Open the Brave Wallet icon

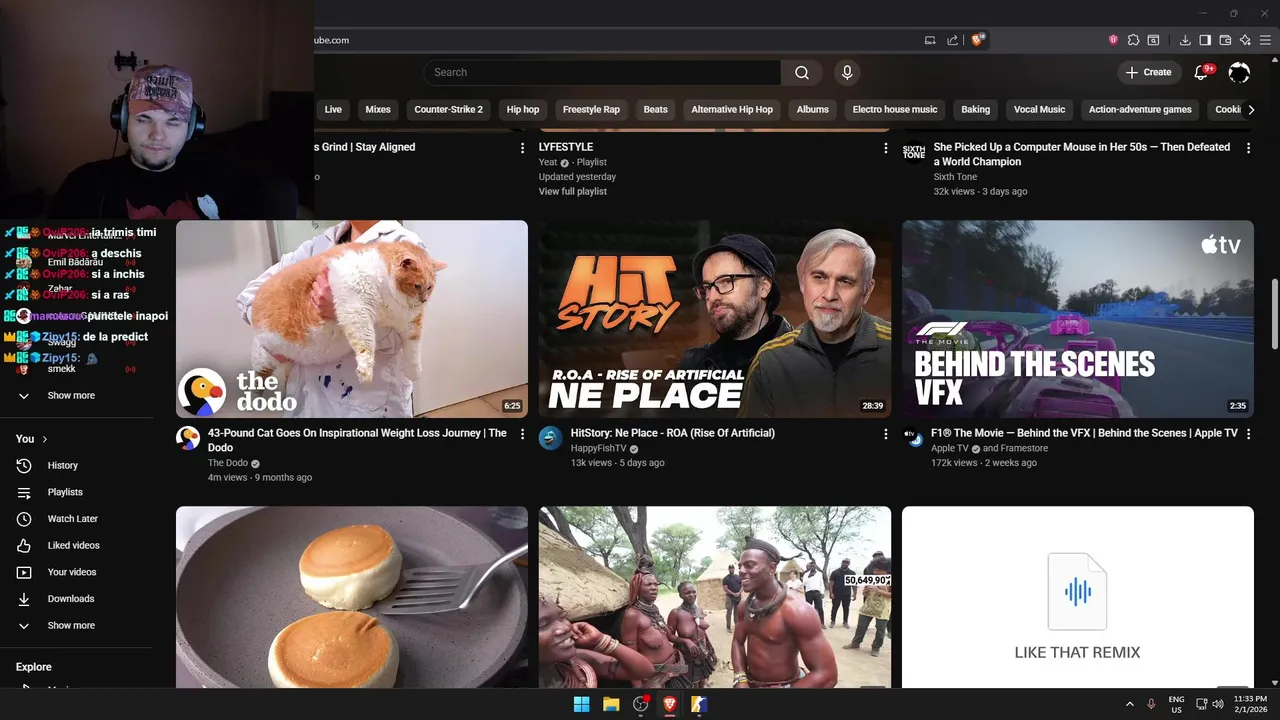click(x=1225, y=40)
